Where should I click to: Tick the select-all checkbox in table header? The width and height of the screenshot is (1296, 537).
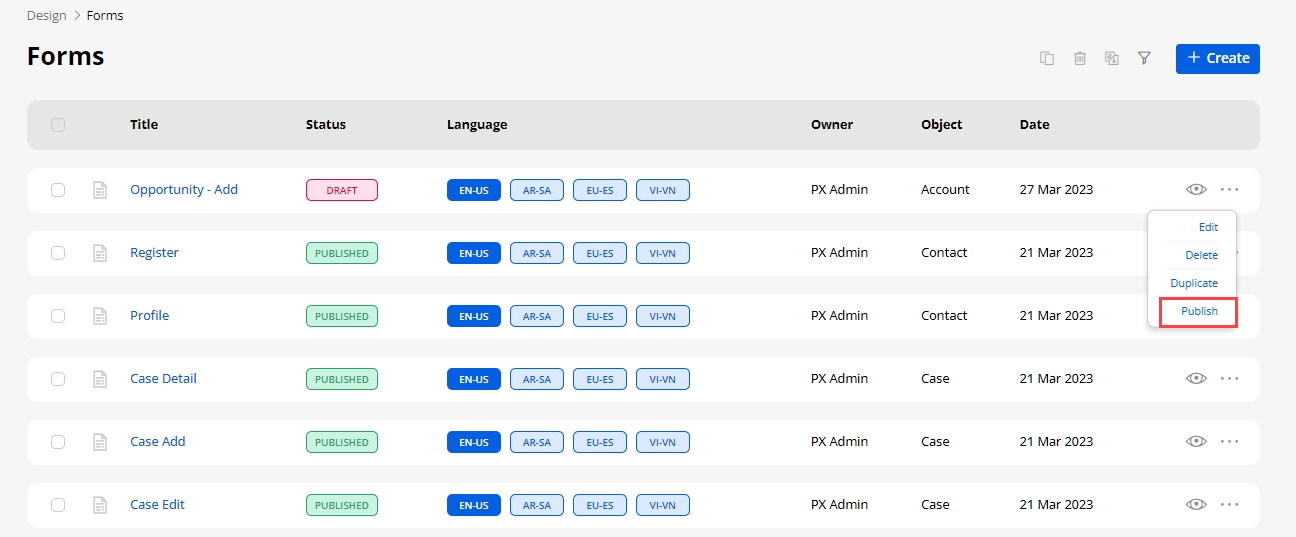coord(58,125)
